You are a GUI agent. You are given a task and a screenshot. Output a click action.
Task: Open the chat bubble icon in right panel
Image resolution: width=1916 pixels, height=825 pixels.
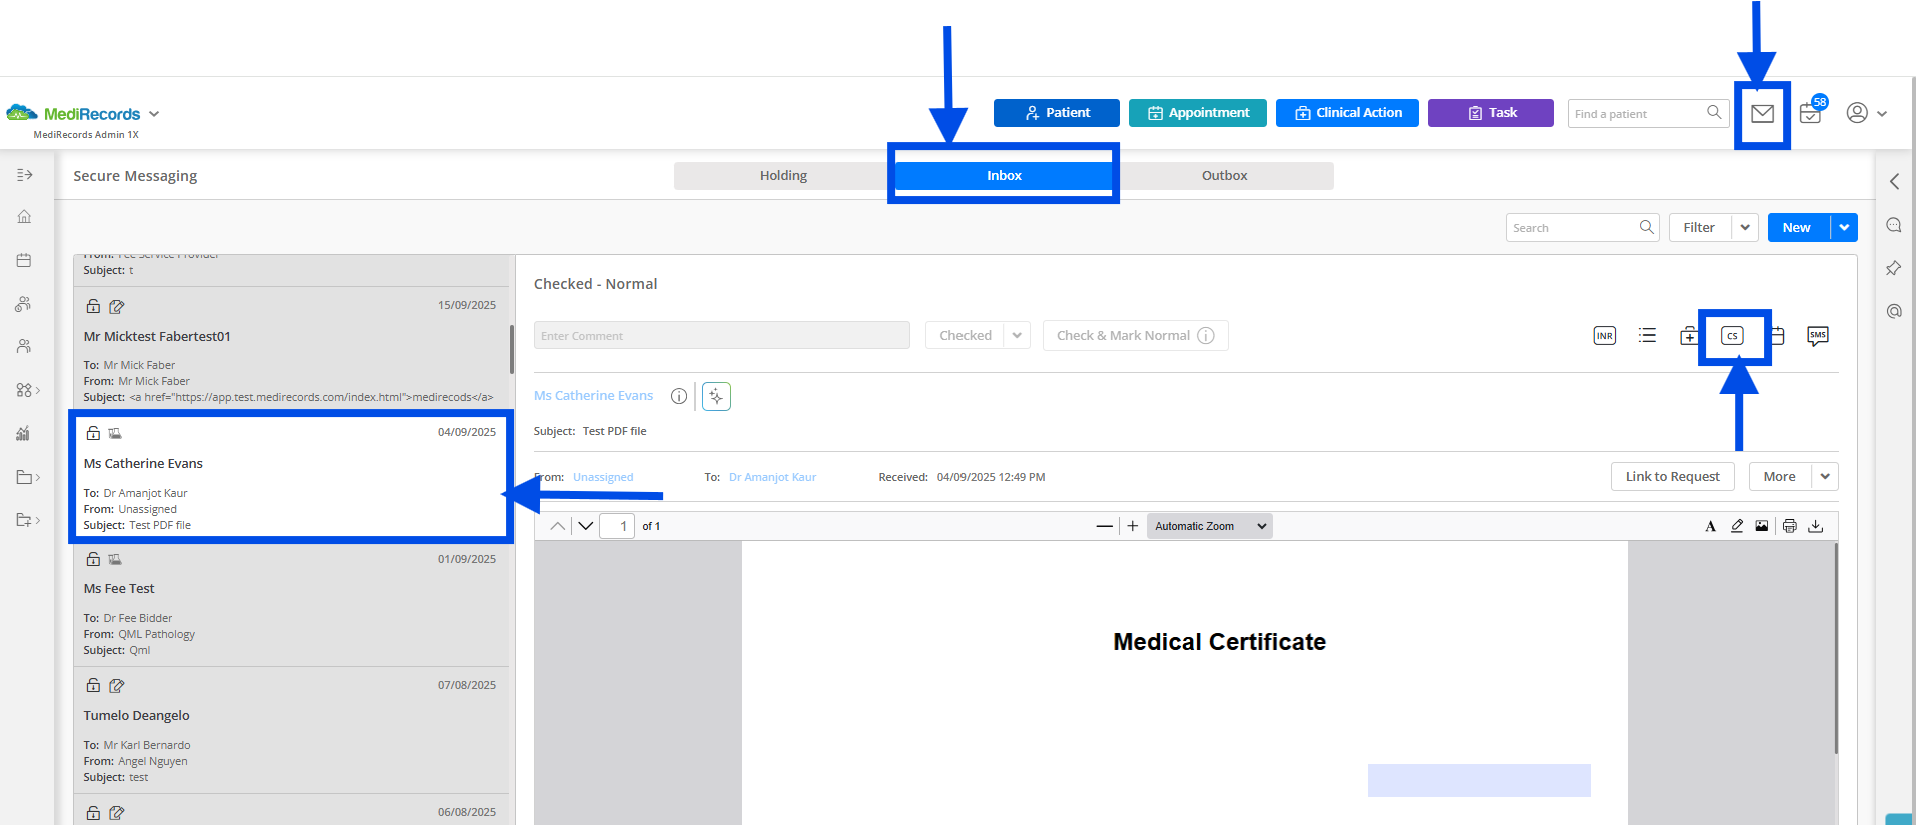coord(1894,225)
